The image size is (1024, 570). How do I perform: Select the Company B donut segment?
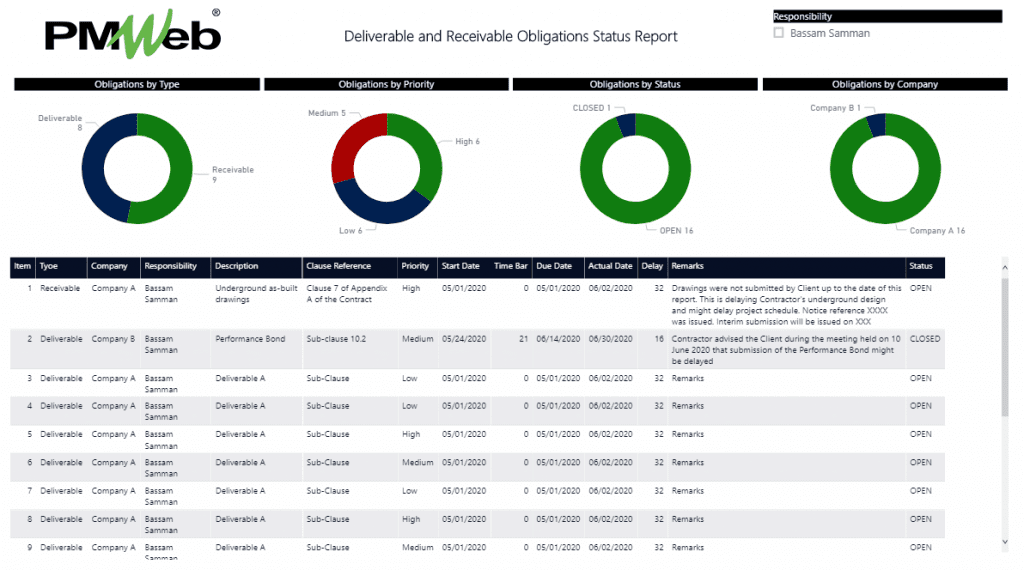[876, 124]
